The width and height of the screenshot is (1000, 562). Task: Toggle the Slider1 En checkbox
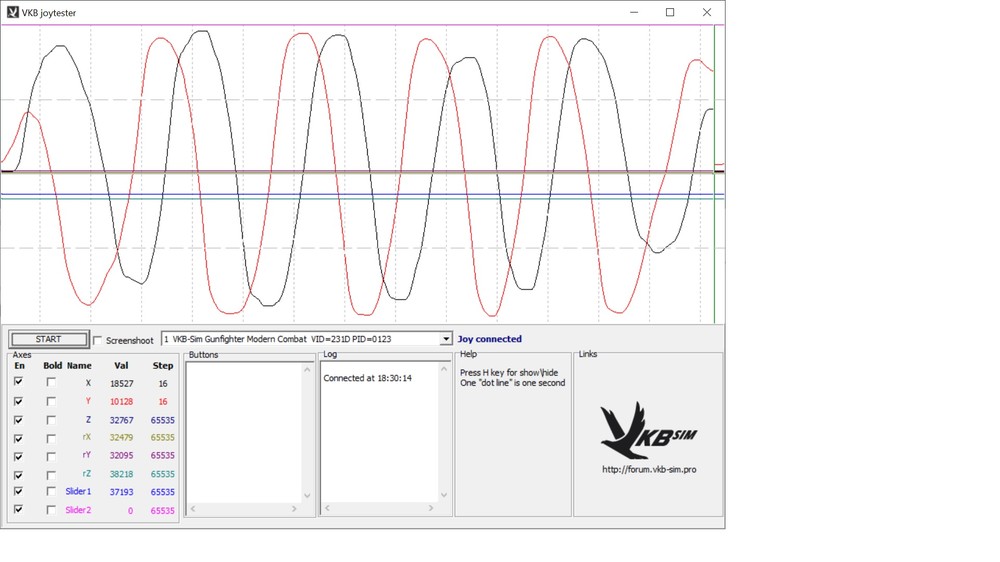click(x=18, y=491)
